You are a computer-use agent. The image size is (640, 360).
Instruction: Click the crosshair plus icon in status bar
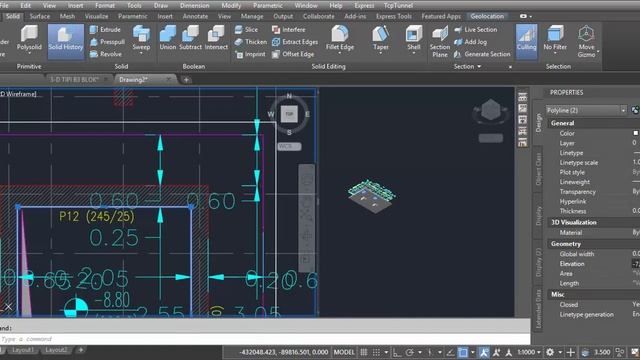pyautogui.click(x=571, y=352)
